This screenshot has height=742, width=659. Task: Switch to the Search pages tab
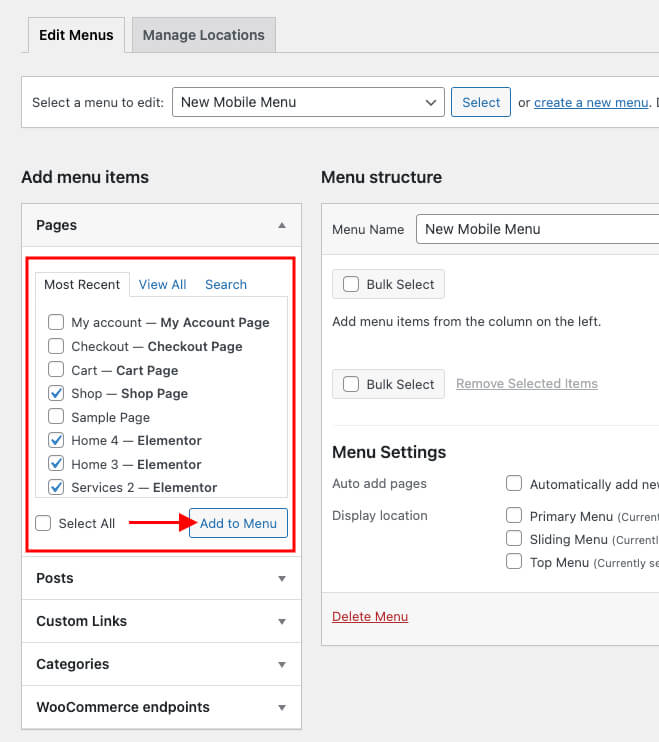coord(226,285)
